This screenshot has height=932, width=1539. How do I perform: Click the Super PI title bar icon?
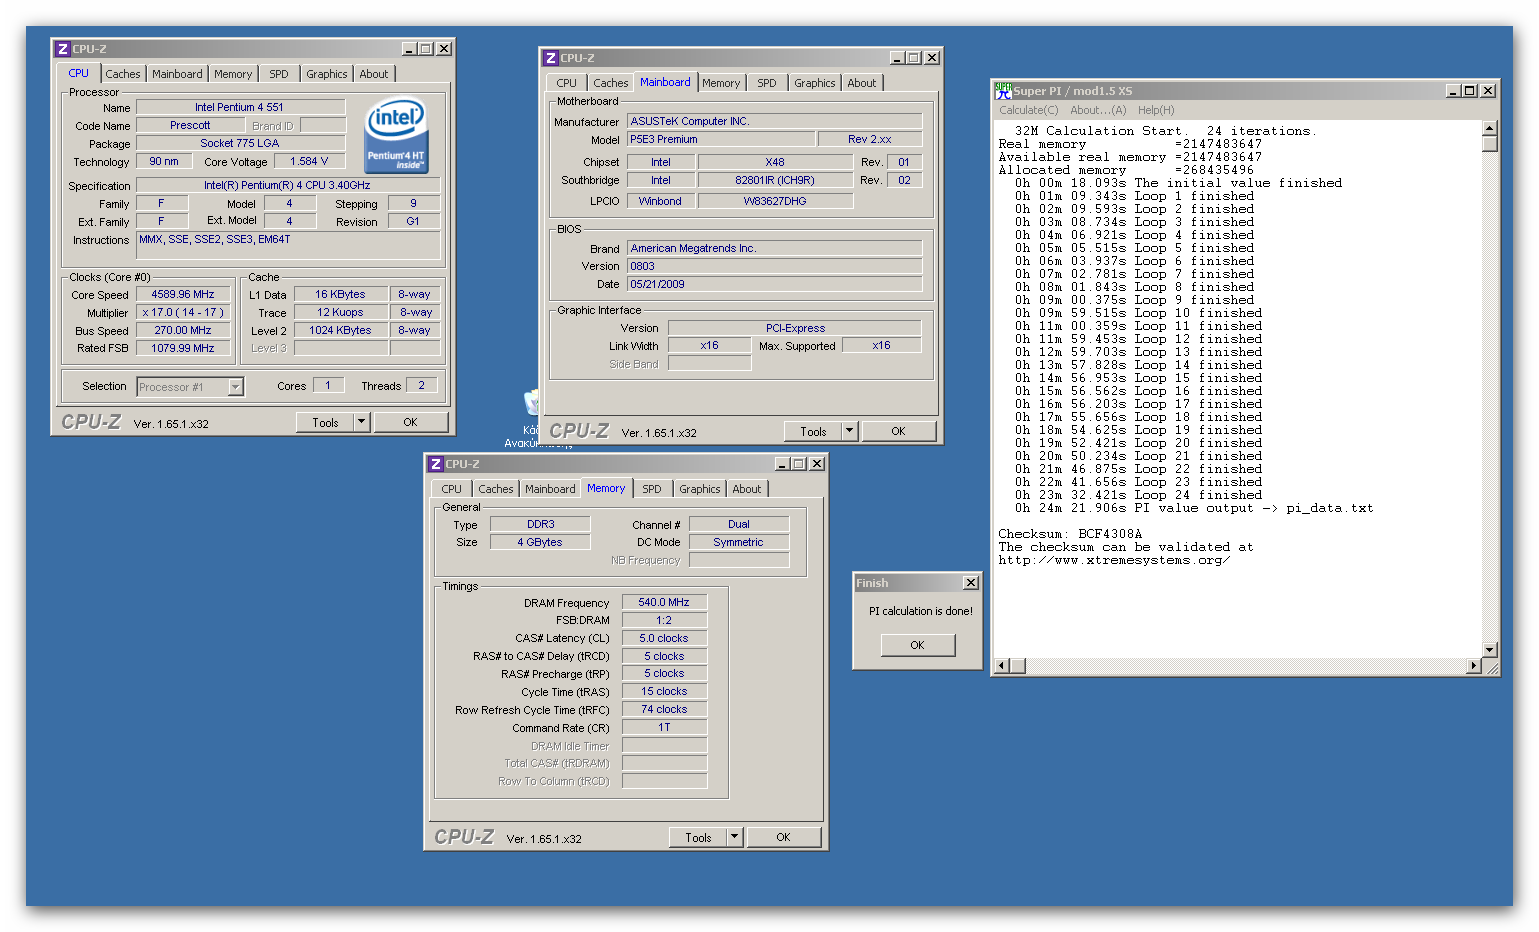point(1003,91)
